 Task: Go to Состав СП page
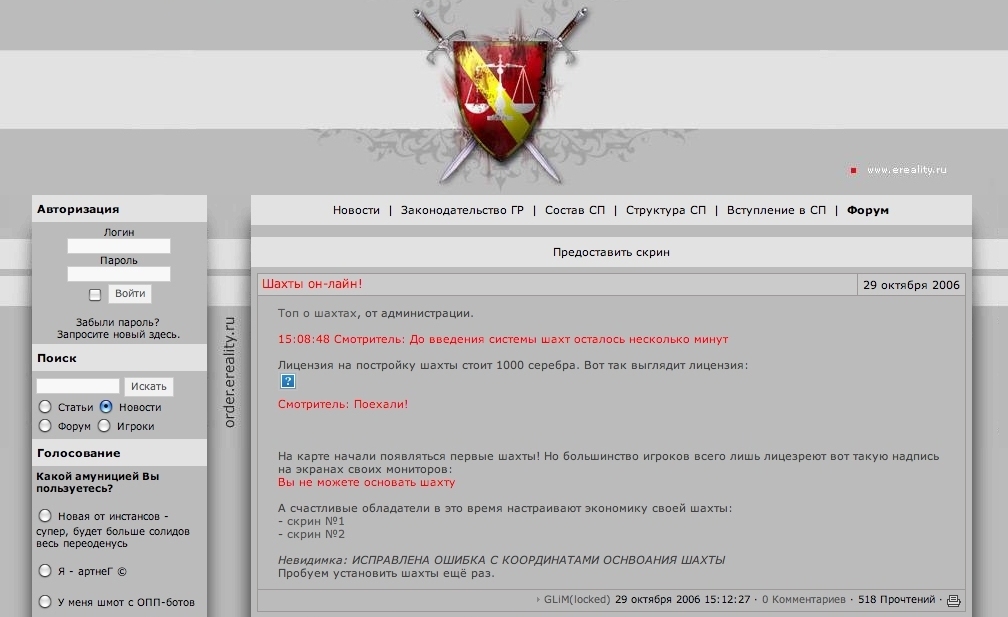tap(575, 210)
